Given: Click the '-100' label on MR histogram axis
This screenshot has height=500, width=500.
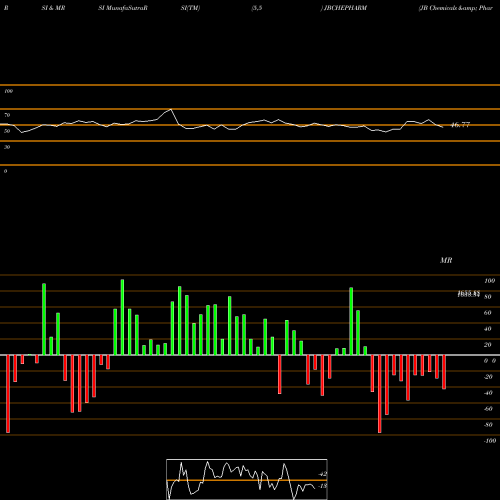Looking at the screenshot, I should [490, 441].
